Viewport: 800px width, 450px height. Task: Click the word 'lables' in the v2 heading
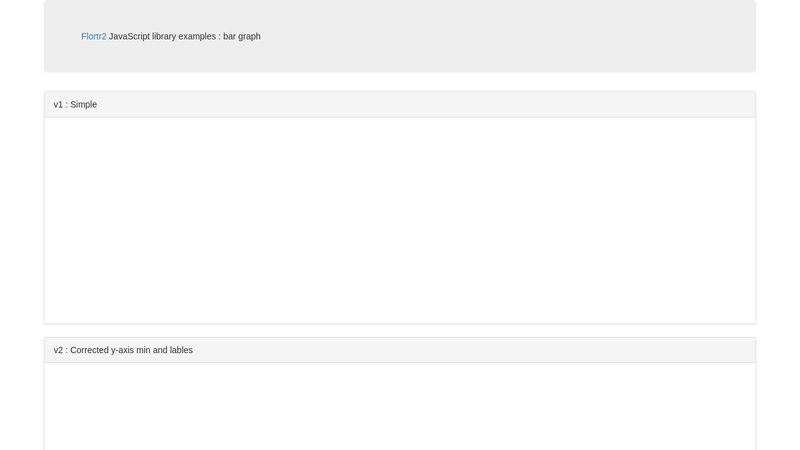pyautogui.click(x=181, y=351)
